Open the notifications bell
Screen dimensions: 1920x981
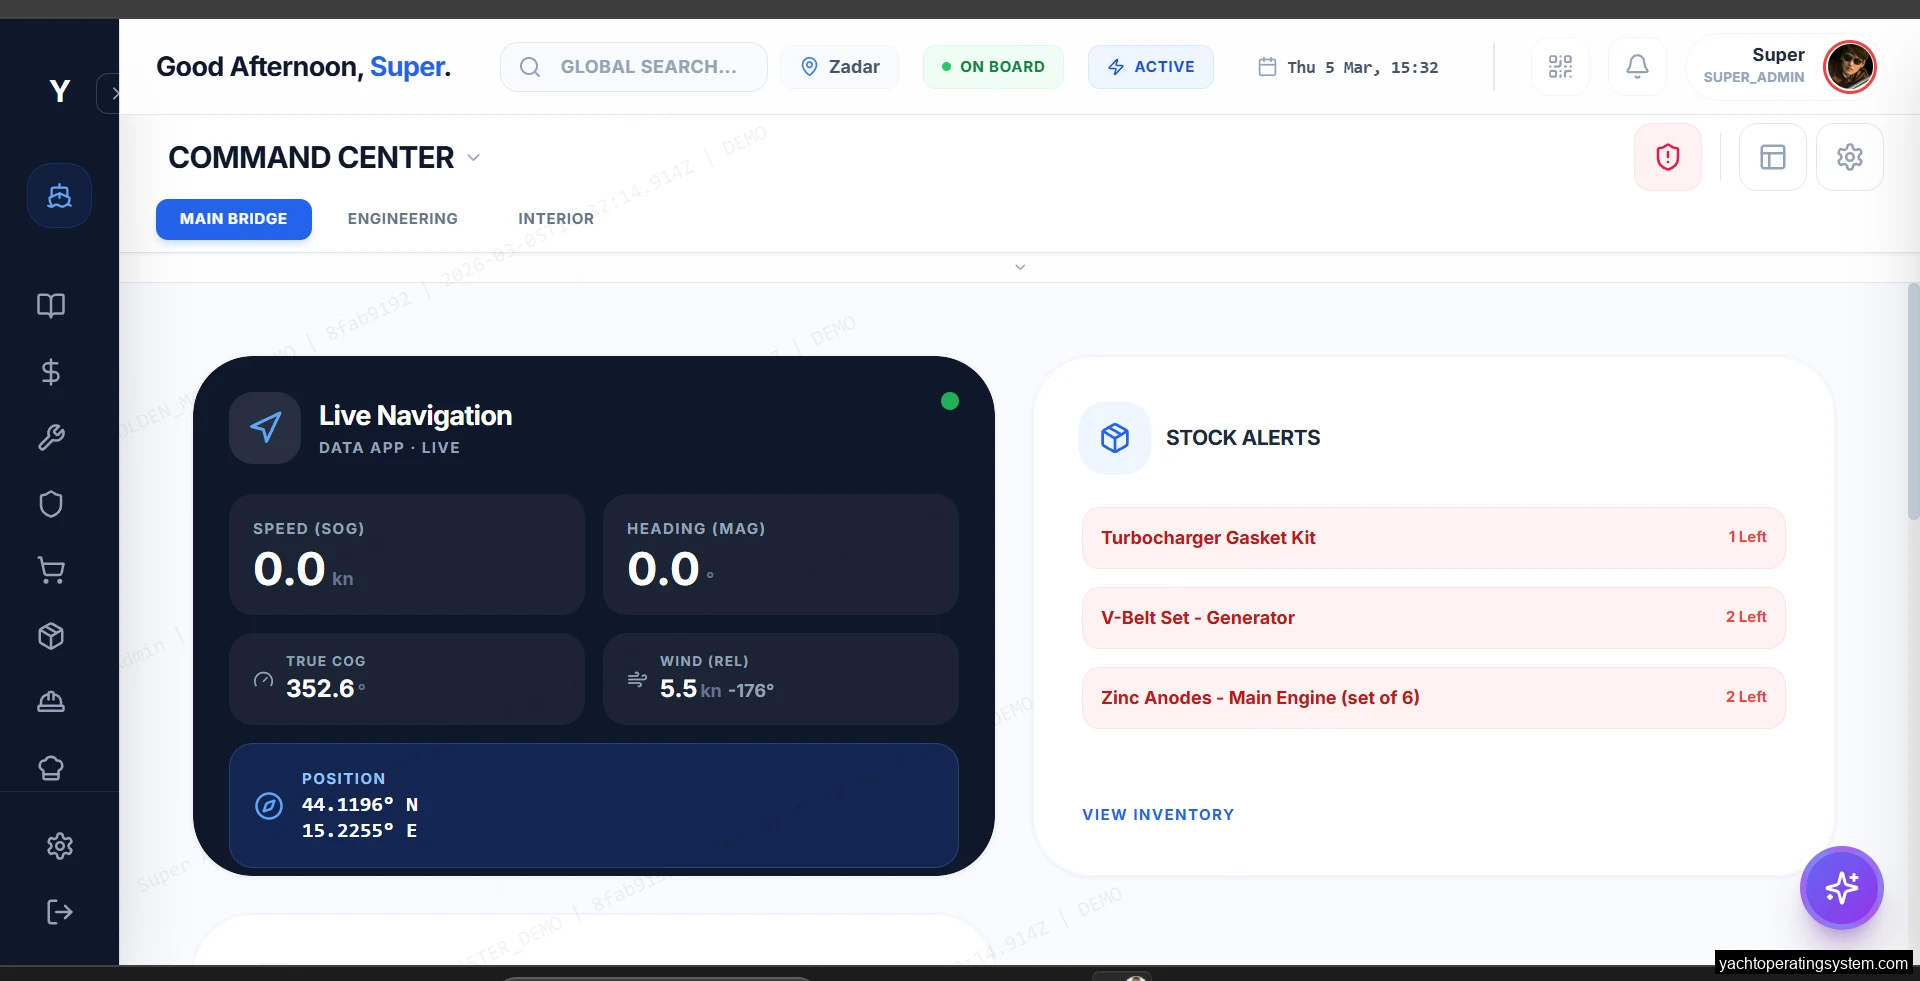pyautogui.click(x=1637, y=67)
